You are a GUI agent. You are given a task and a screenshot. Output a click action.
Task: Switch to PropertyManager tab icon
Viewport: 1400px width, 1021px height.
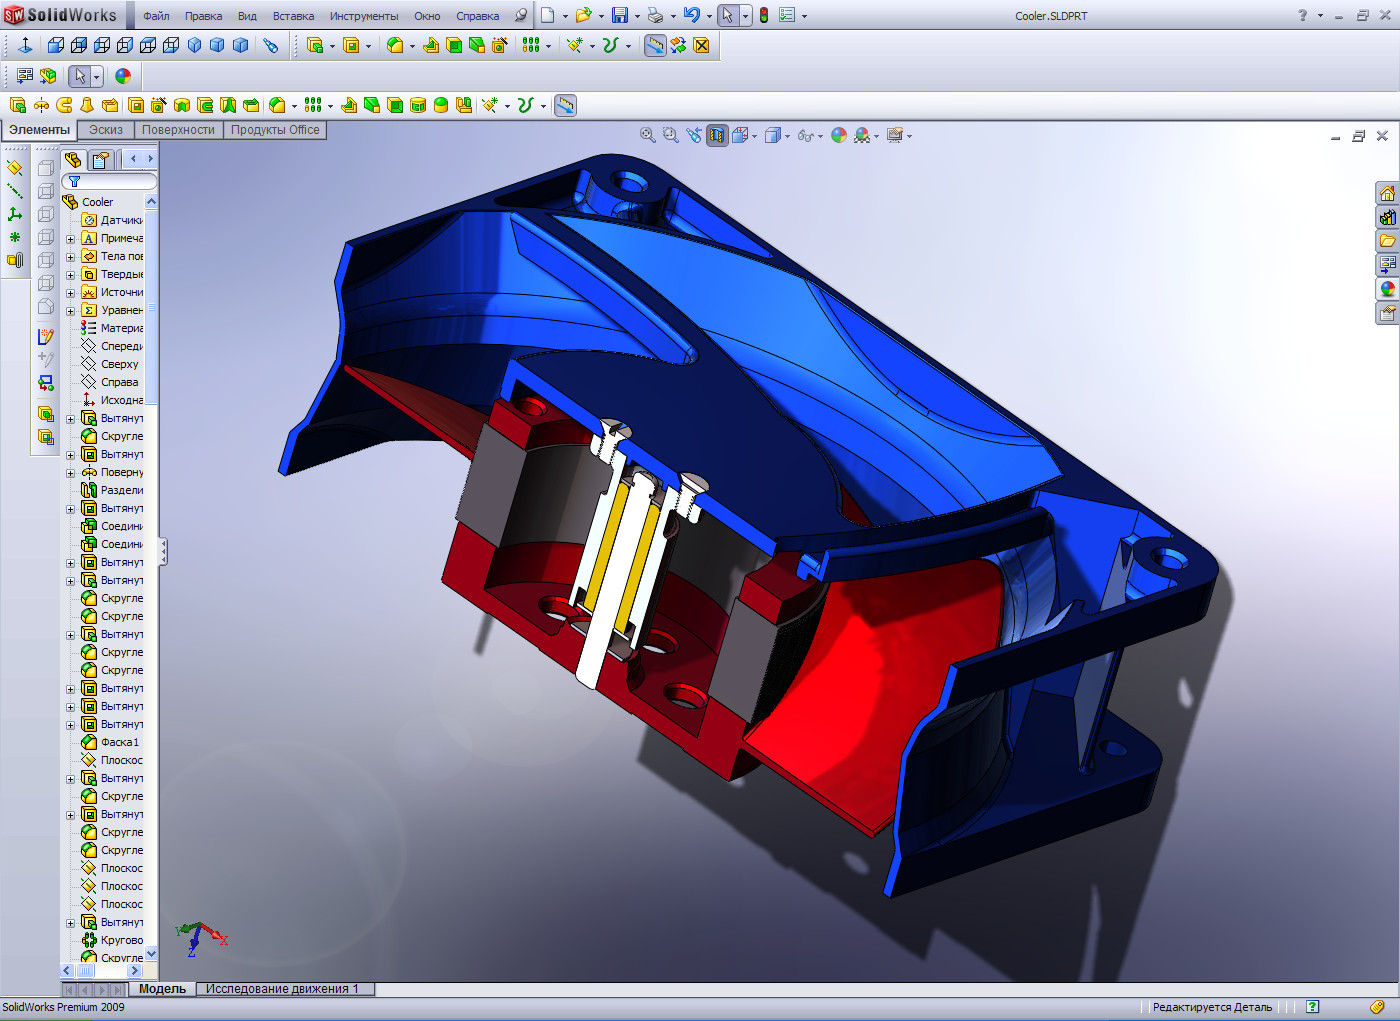point(101,160)
